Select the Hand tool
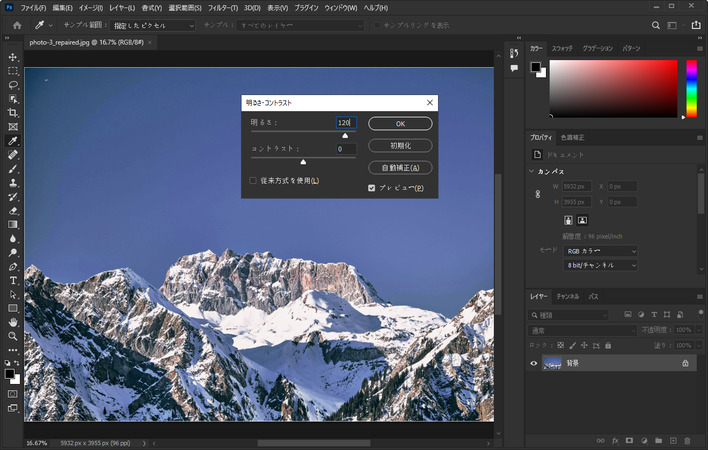The width and height of the screenshot is (708, 450). coord(13,322)
